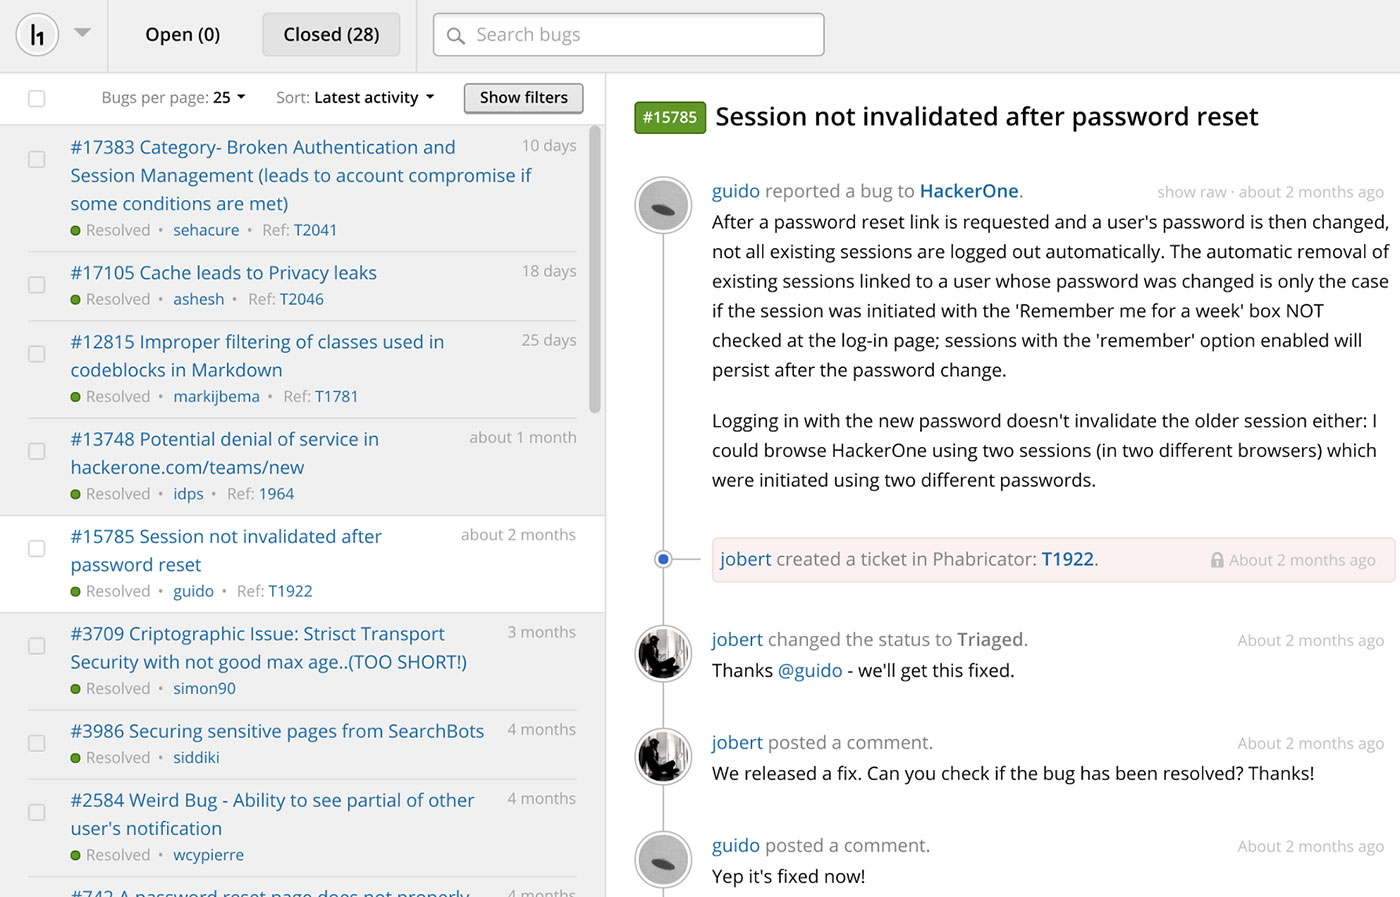Open the T1922 Phabricator ticket link
This screenshot has height=897, width=1400.
1068,559
